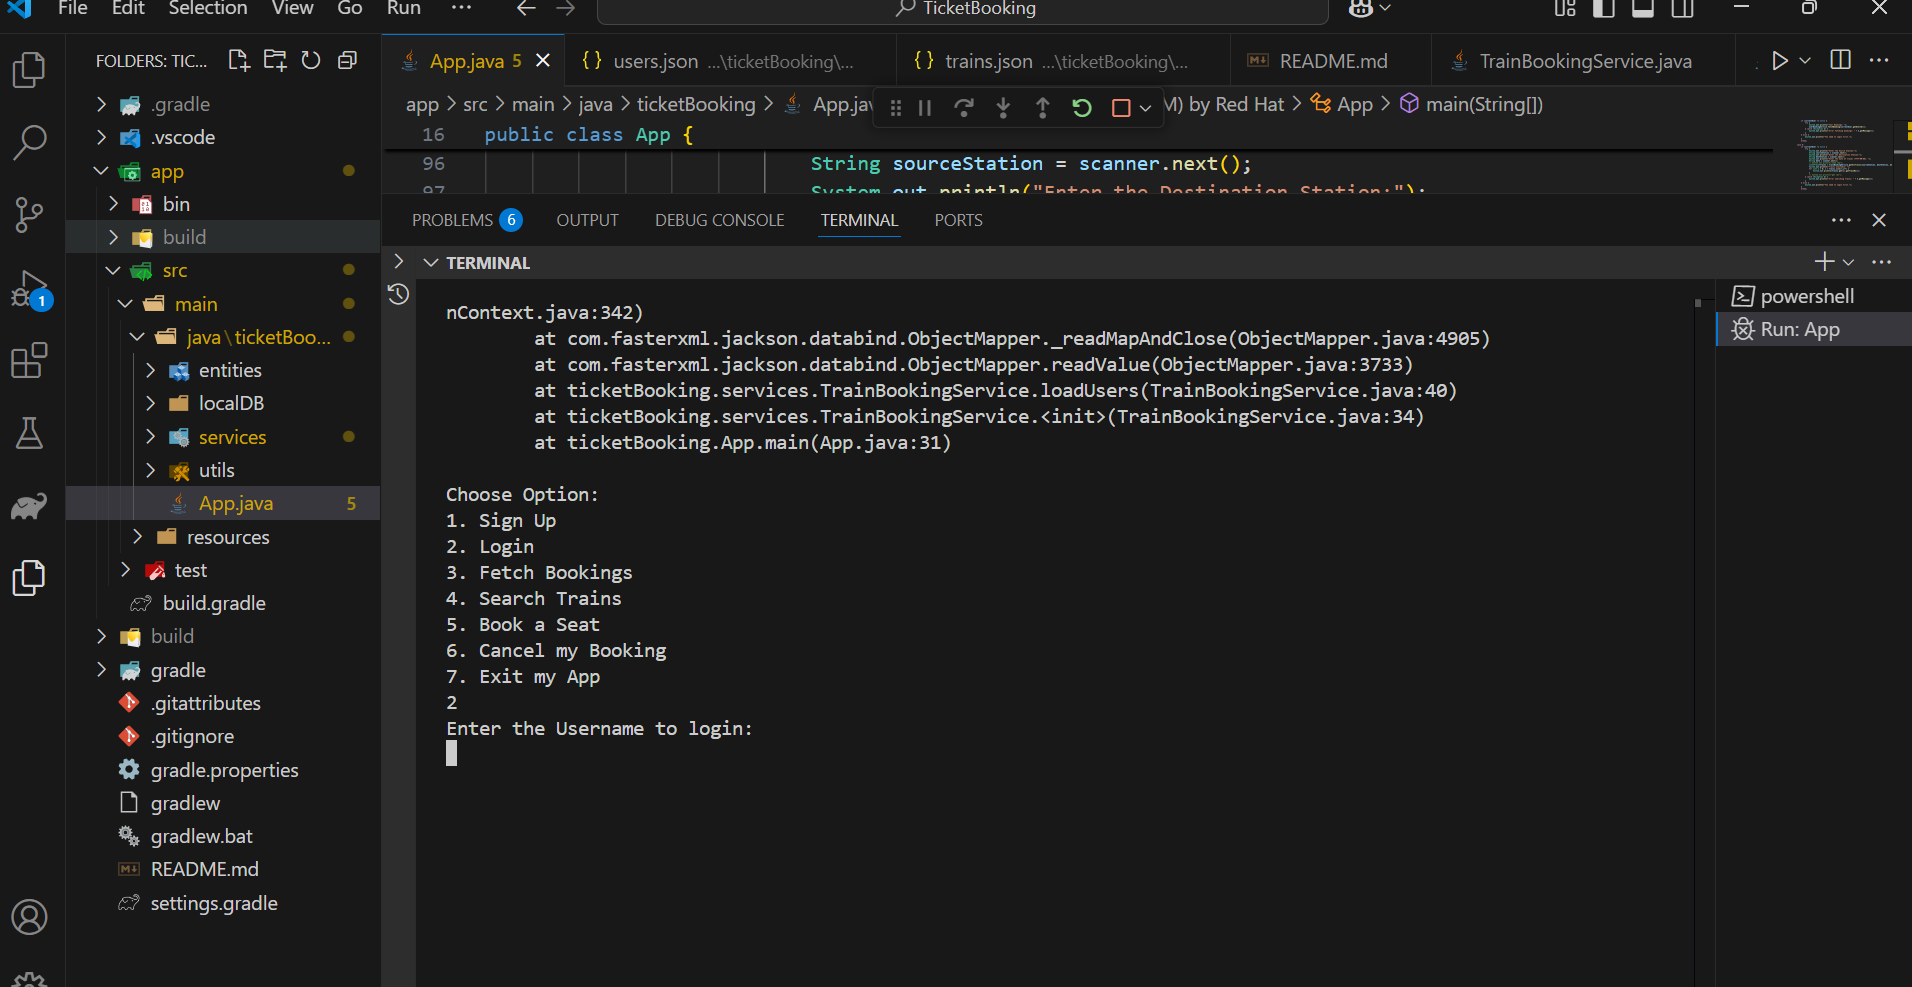
Task: Split the editor to the right
Action: tap(1840, 60)
